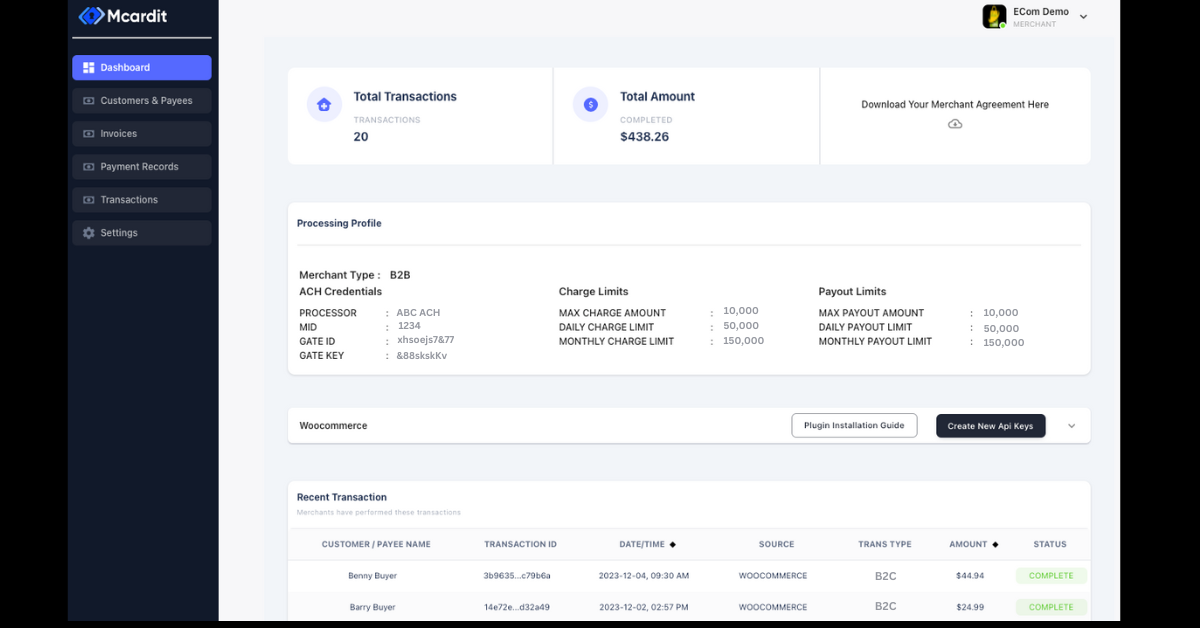The image size is (1200, 628).
Task: Click the GATE KEY value &88skskKv
Action: point(422,356)
